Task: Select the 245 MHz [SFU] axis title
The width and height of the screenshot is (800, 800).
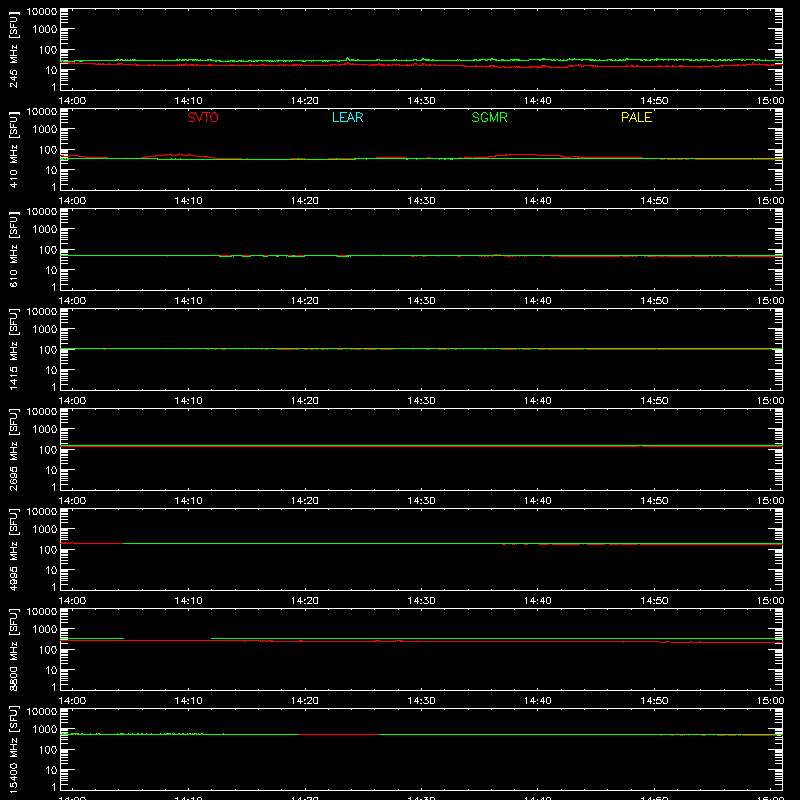Action: pyautogui.click(x=14, y=49)
